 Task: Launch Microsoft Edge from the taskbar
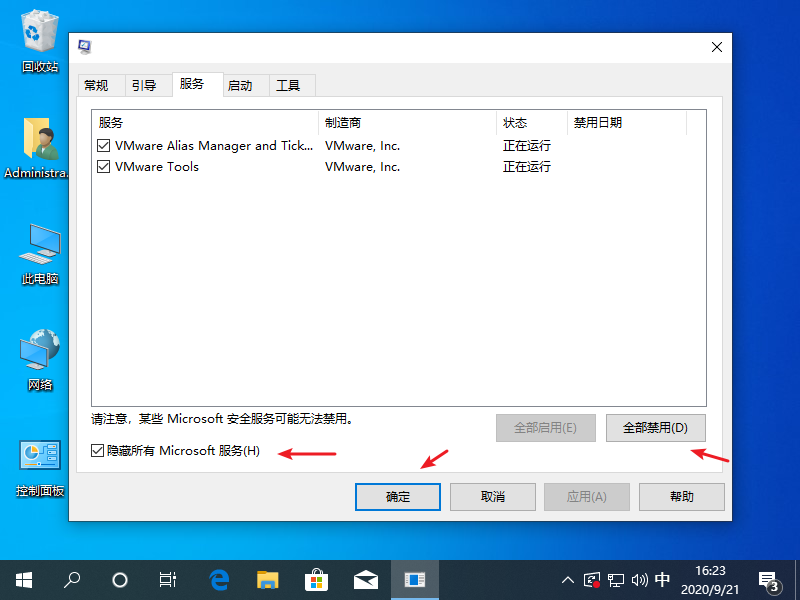tap(219, 578)
